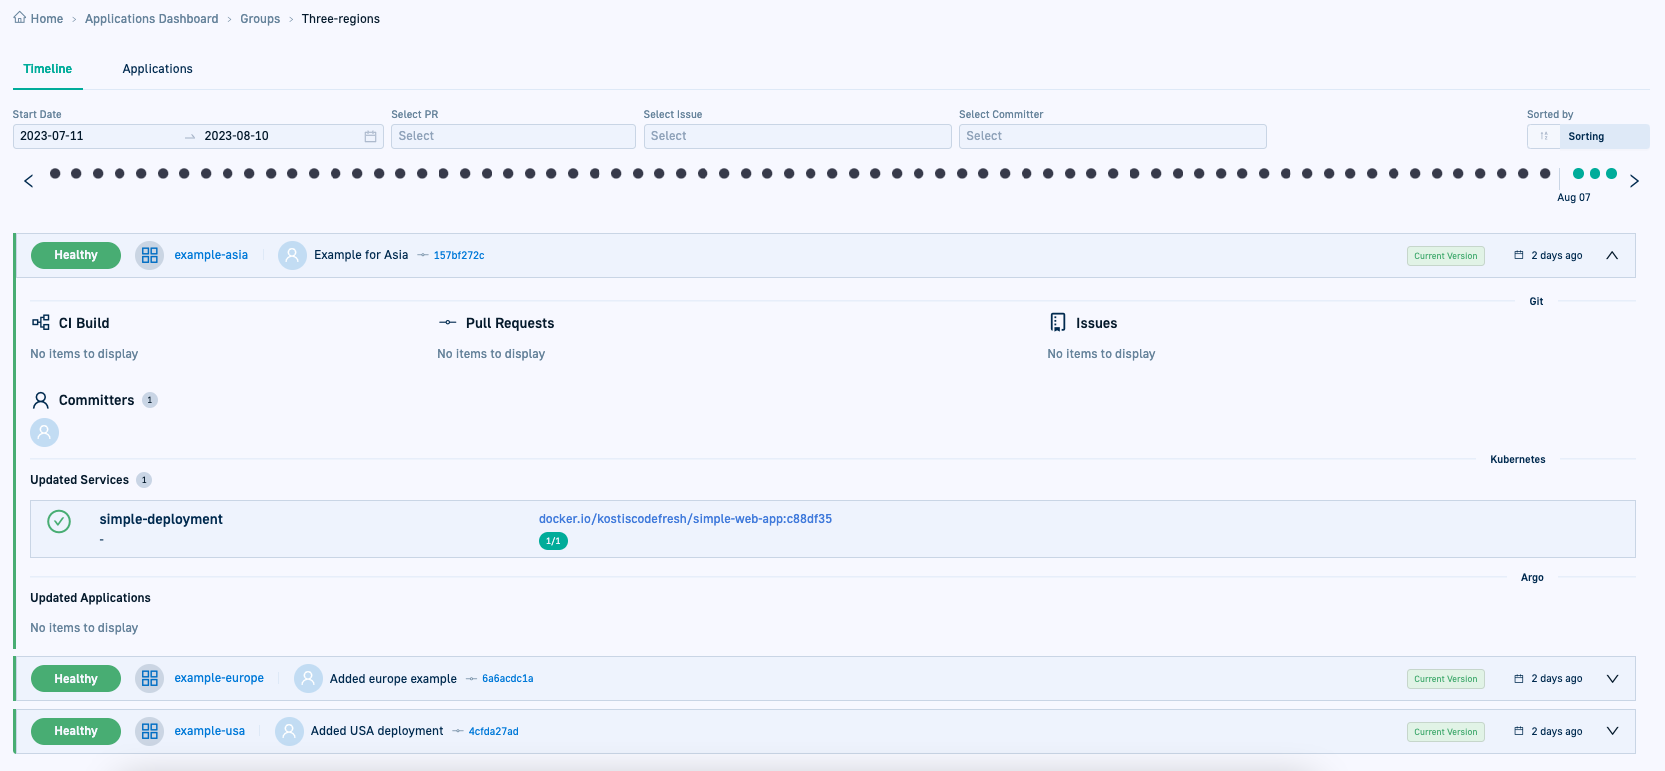1665x771 pixels.
Task: Open the calendar date picker icon
Action: pos(370,136)
